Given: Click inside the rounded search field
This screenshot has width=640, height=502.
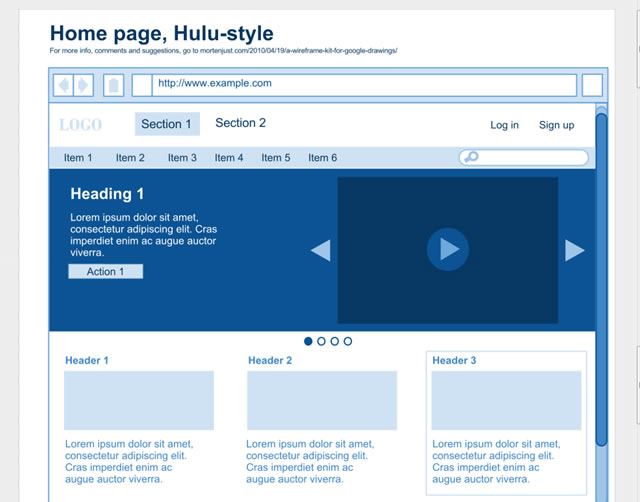Looking at the screenshot, I should pyautogui.click(x=524, y=158).
